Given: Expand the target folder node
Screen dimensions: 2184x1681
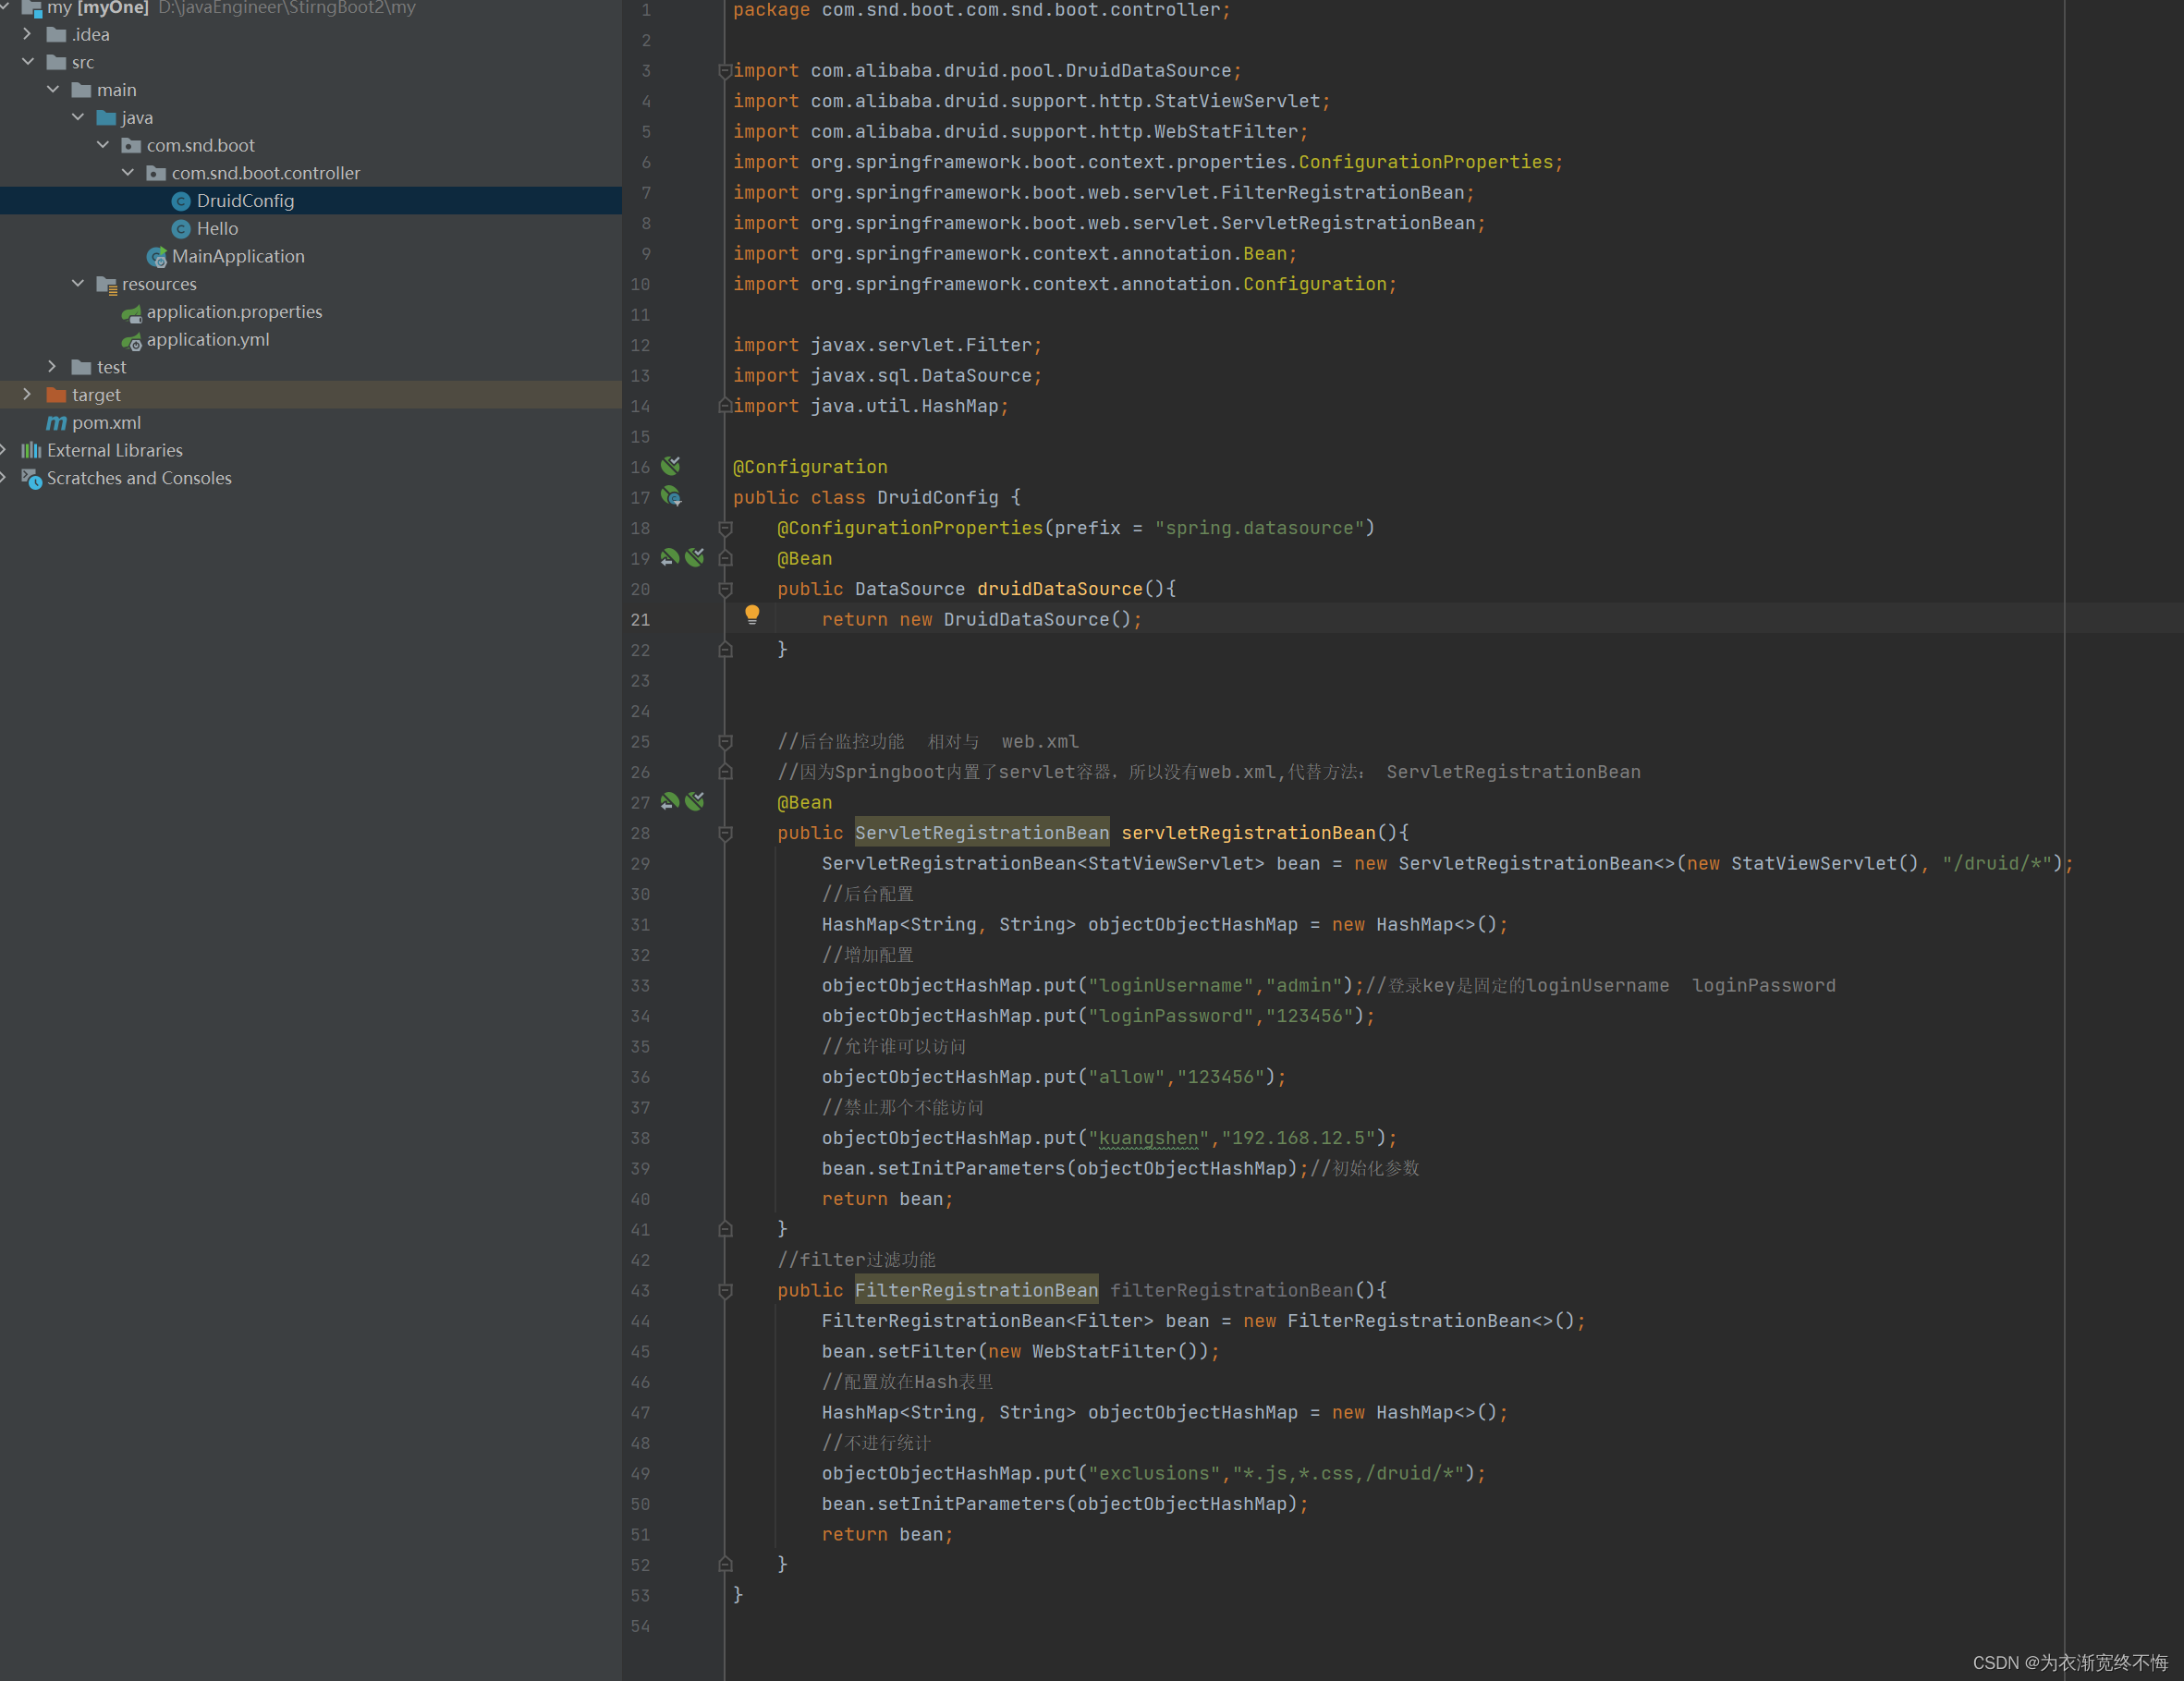Looking at the screenshot, I should (x=27, y=395).
